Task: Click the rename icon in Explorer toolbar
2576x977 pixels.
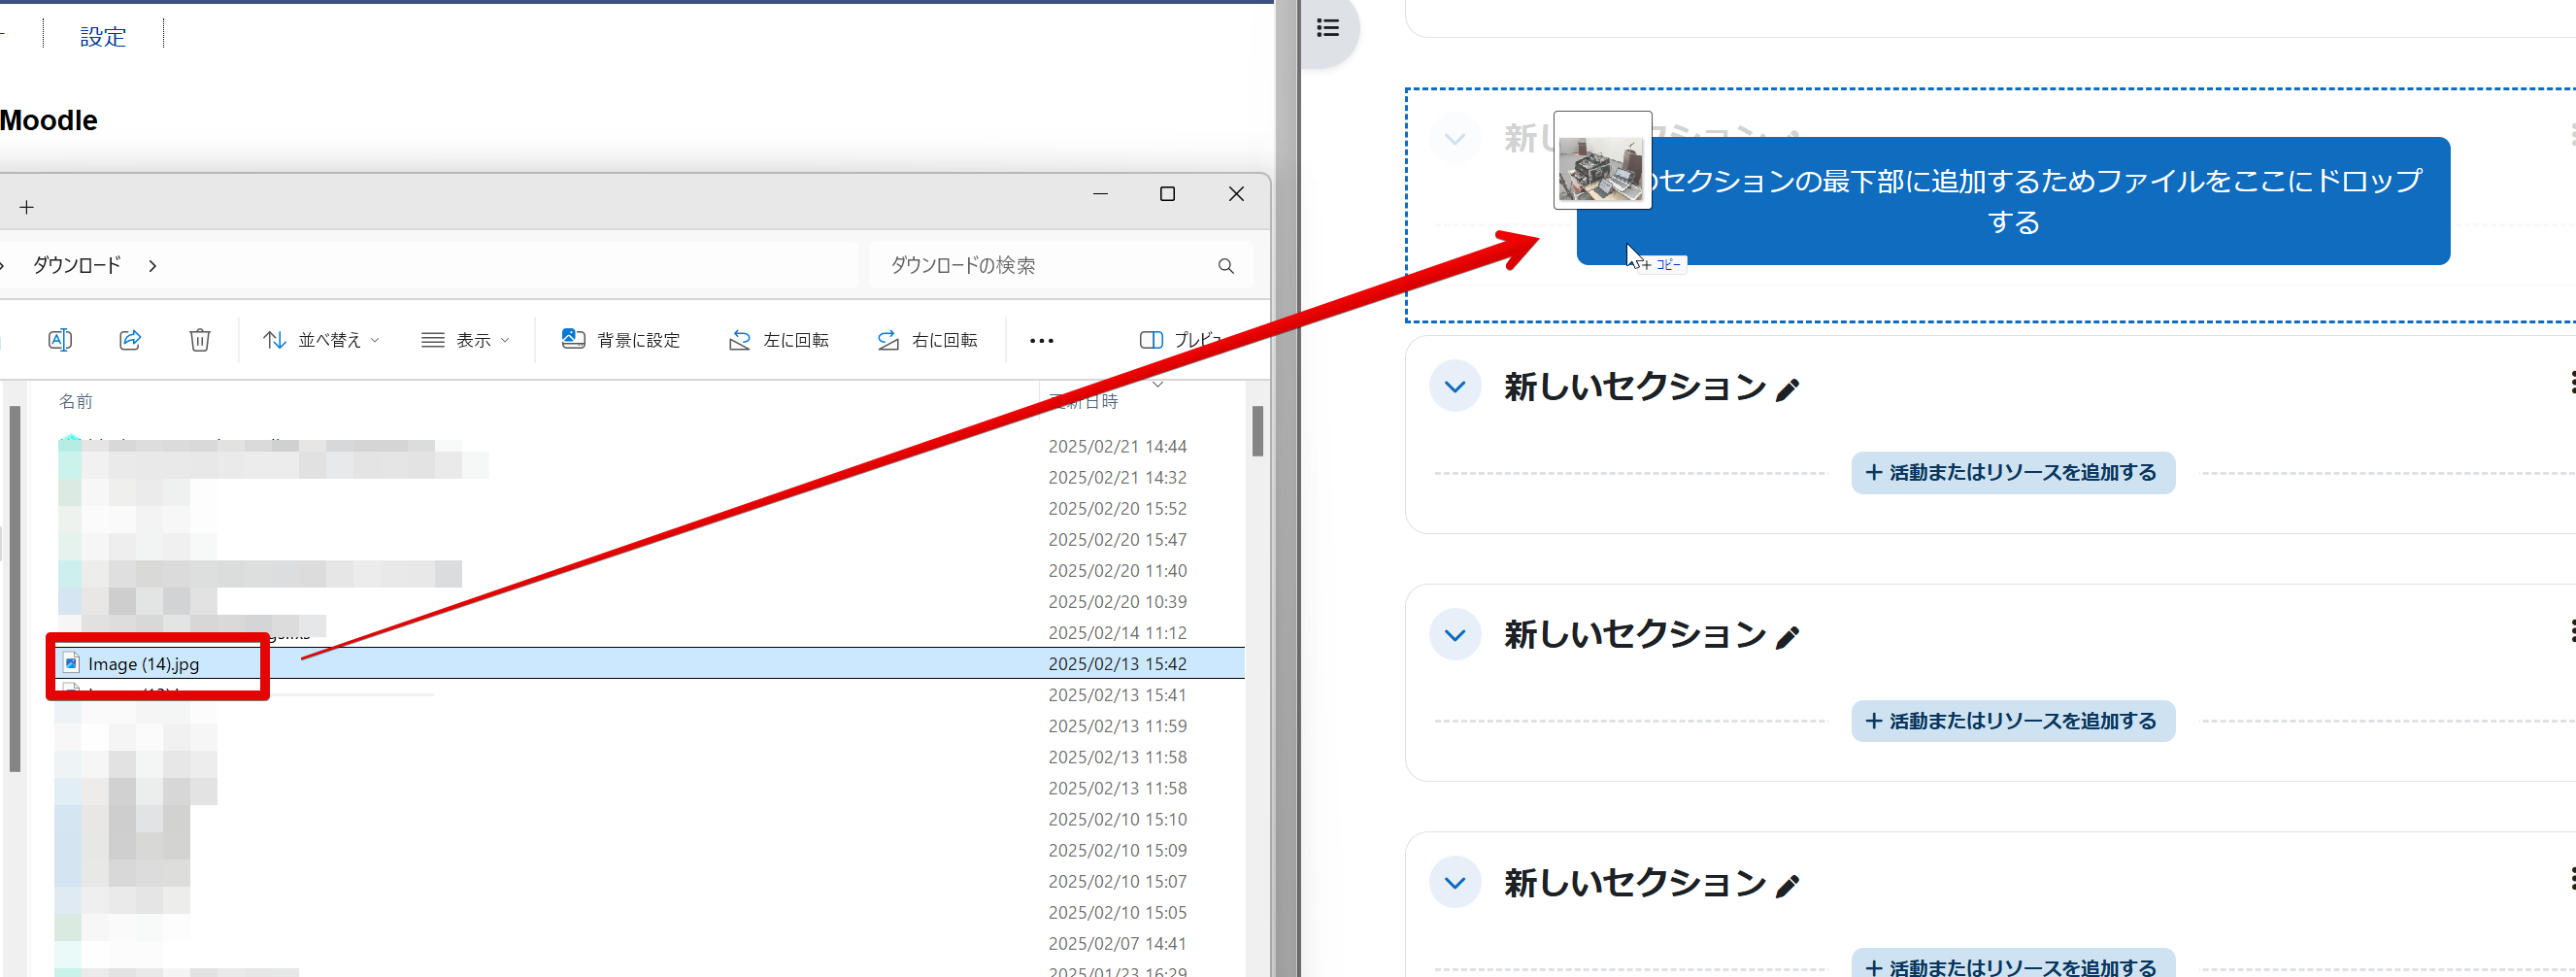Action: click(60, 340)
